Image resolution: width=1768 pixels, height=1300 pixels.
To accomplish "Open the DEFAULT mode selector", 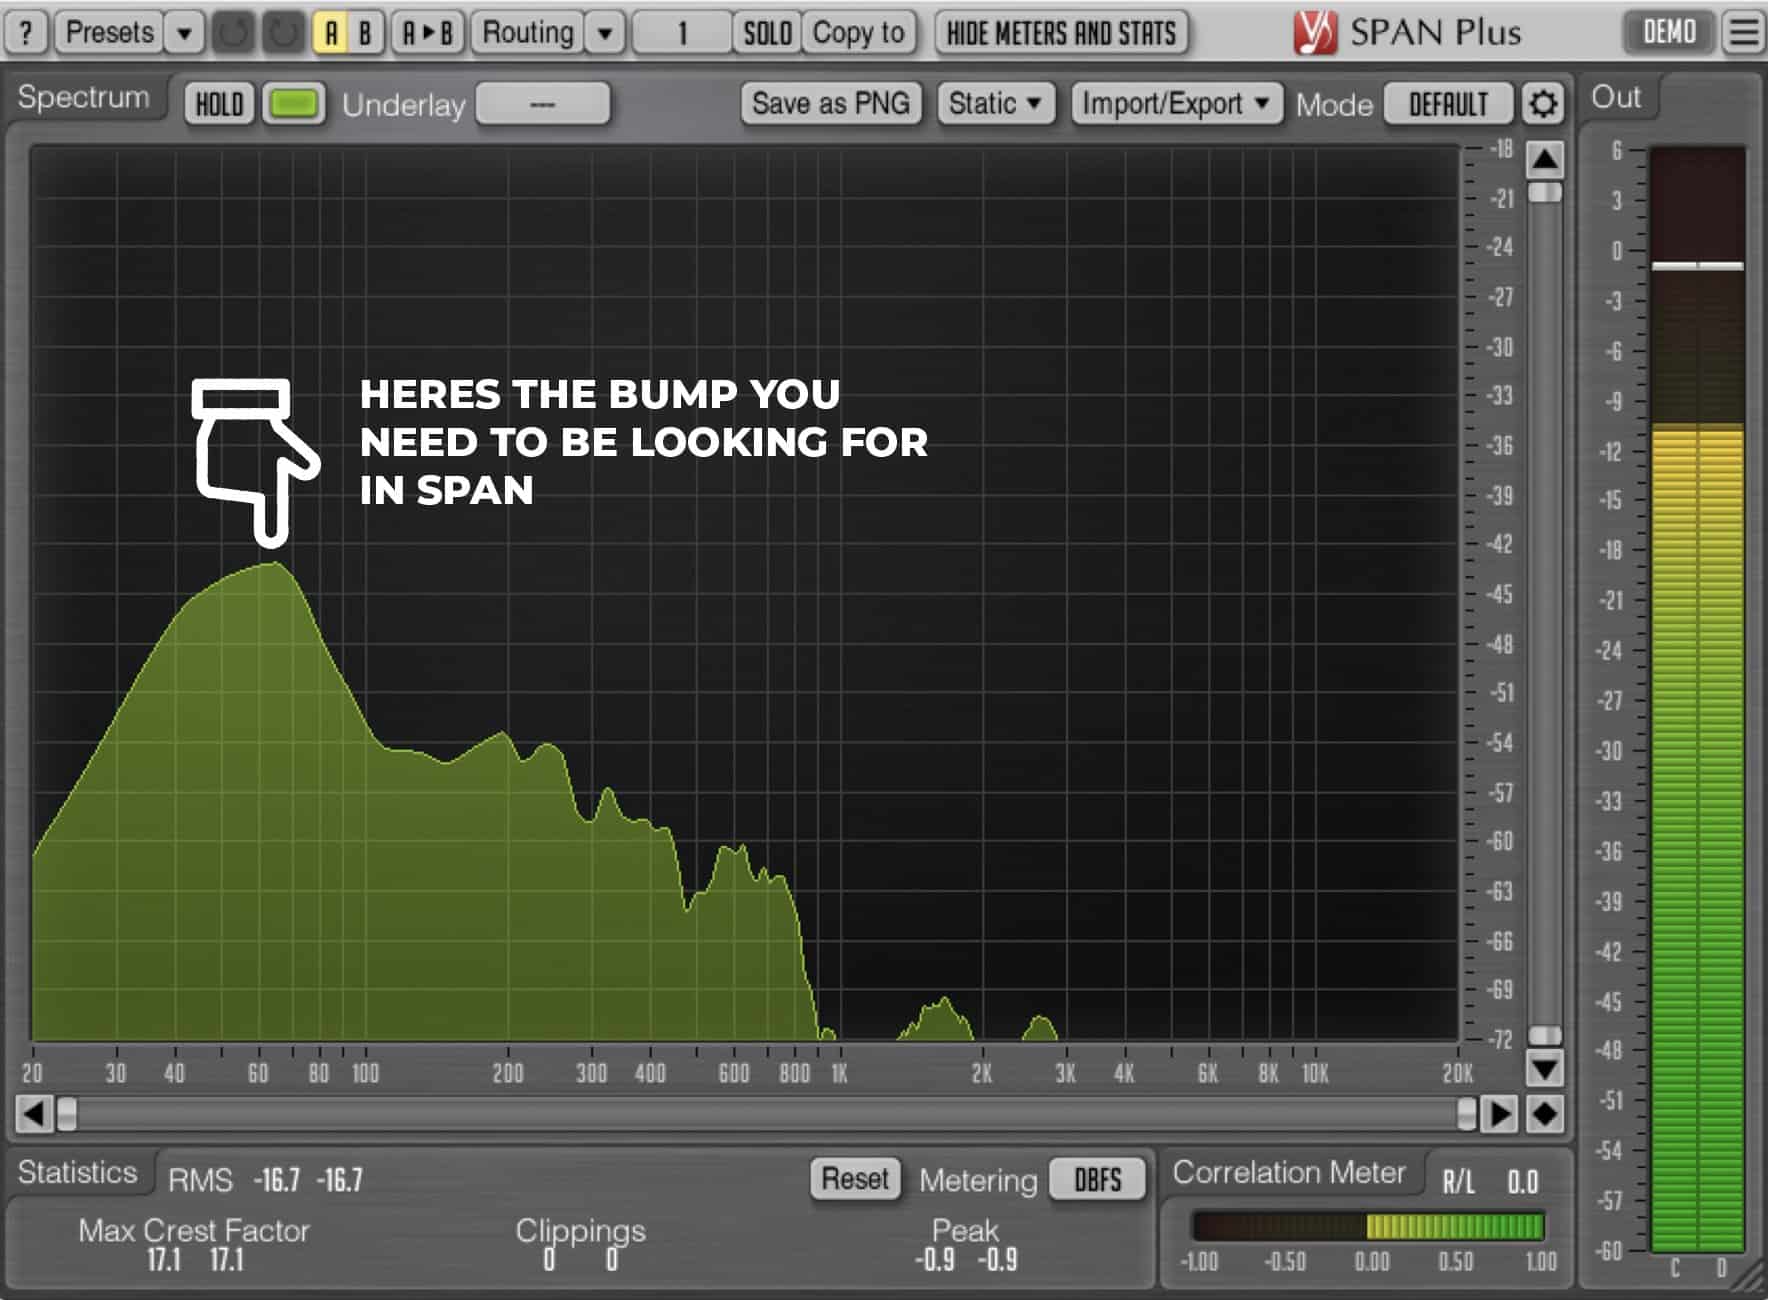I will click(x=1448, y=104).
